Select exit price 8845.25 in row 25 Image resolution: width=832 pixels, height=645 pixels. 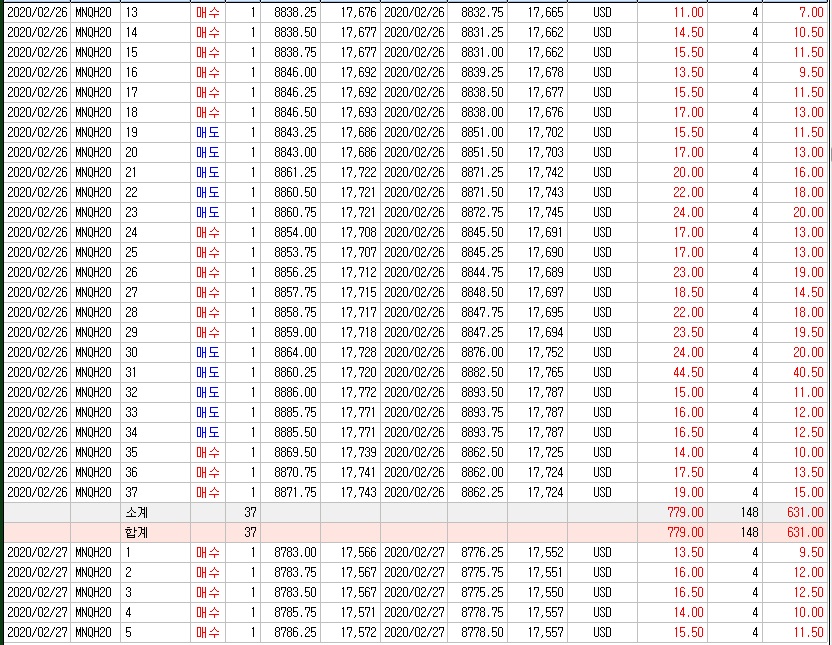coord(482,252)
